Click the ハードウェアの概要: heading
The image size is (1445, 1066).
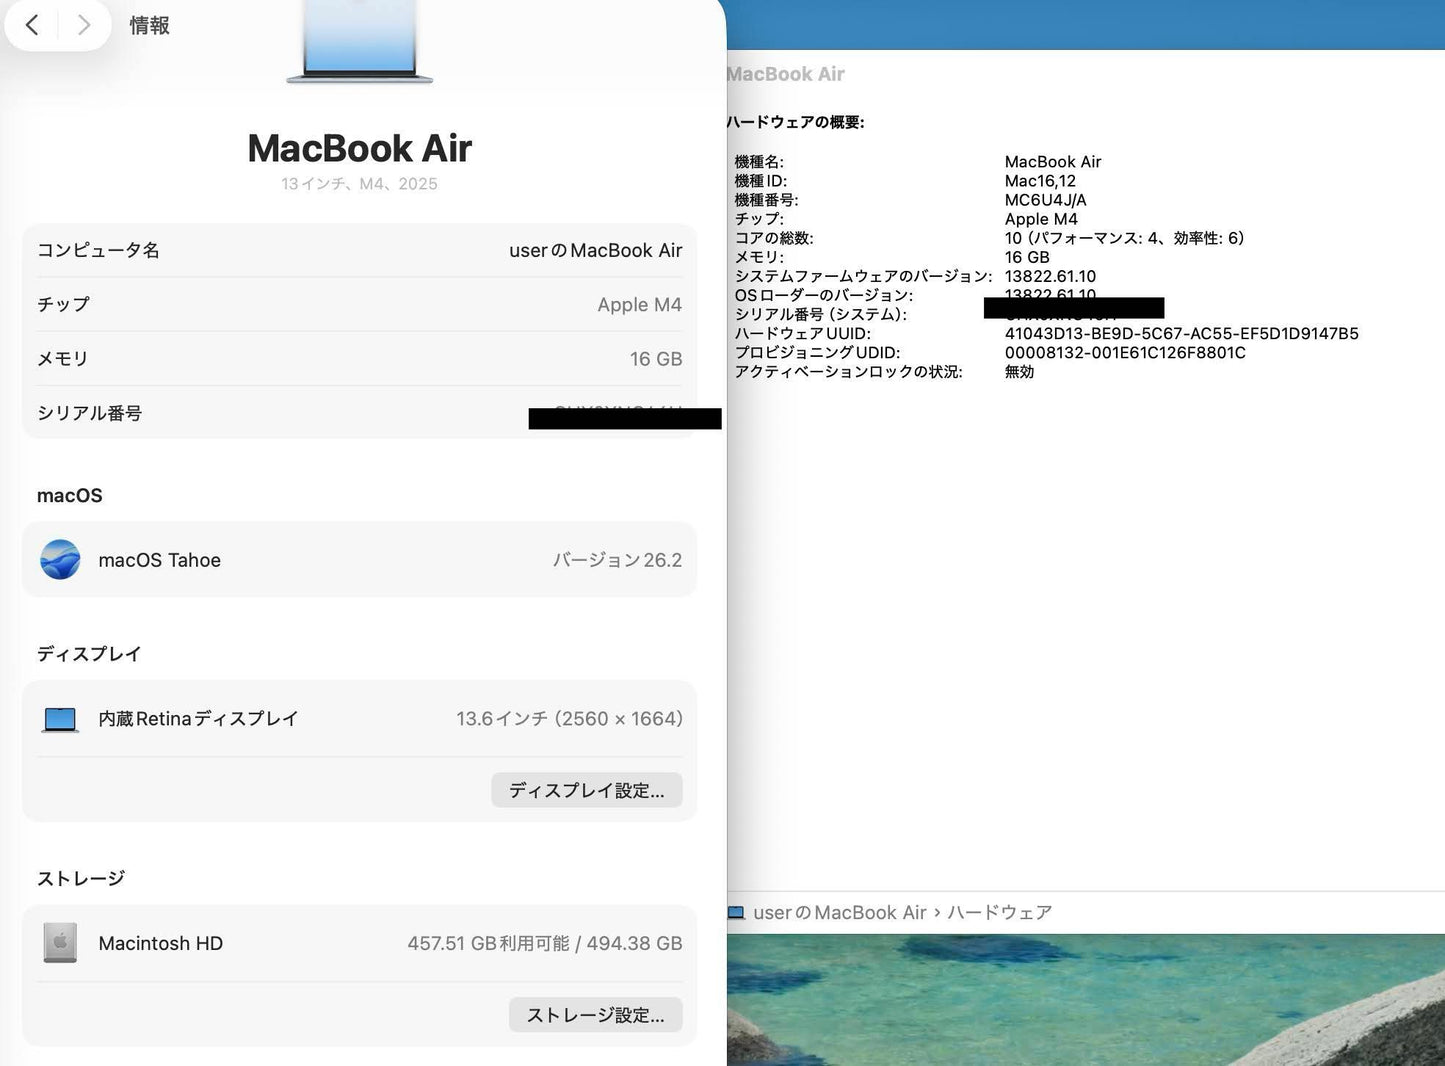[x=795, y=122]
